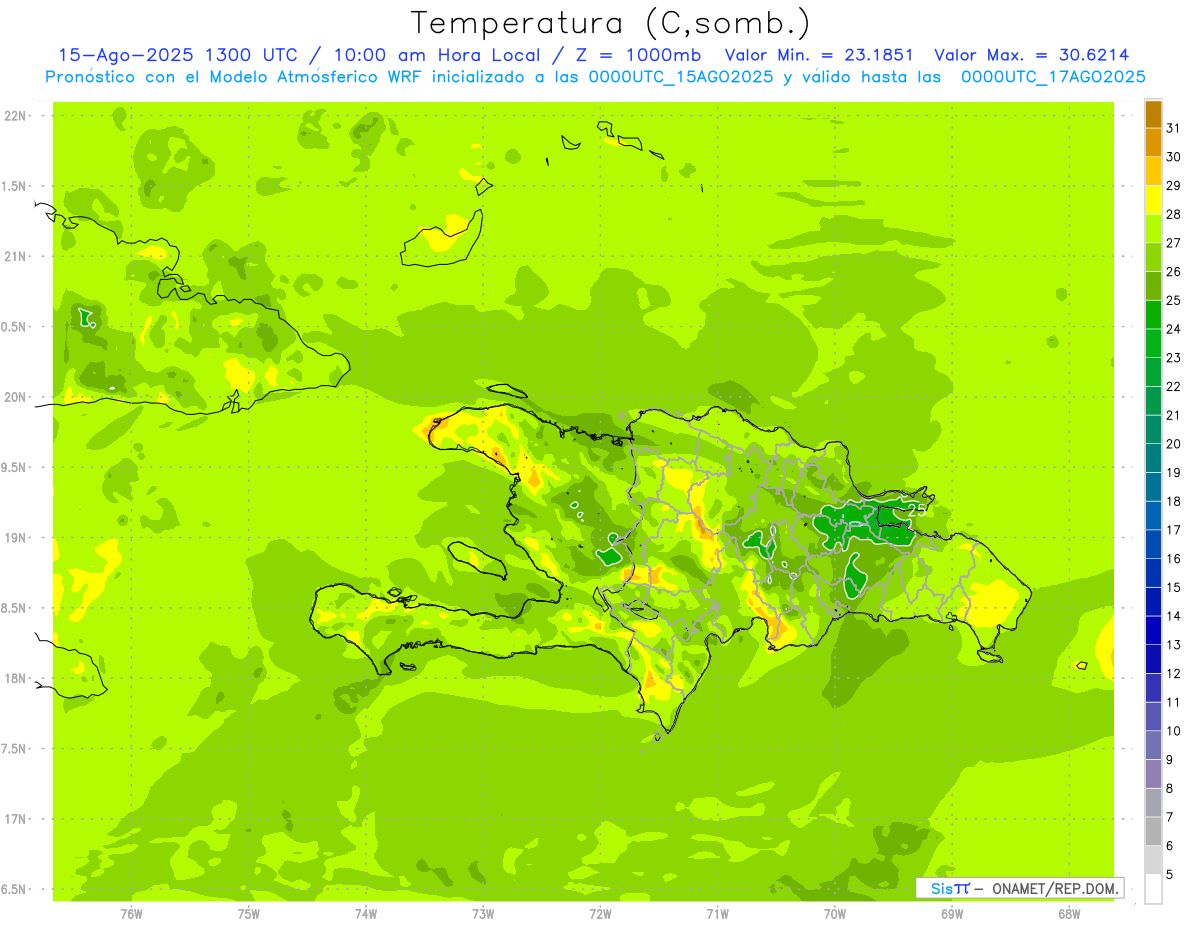1200x927 pixels.
Task: Click the legend value '17'
Action: coord(1174,530)
